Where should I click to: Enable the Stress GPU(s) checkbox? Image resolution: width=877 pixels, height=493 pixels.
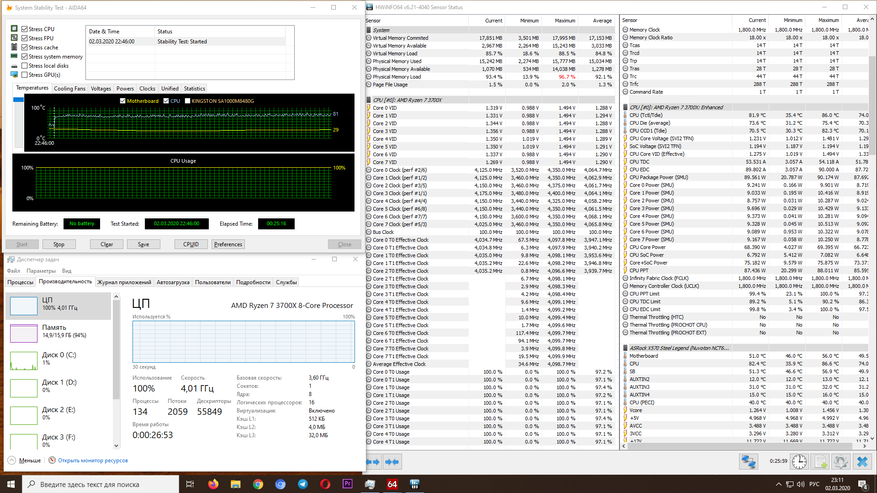tap(25, 74)
